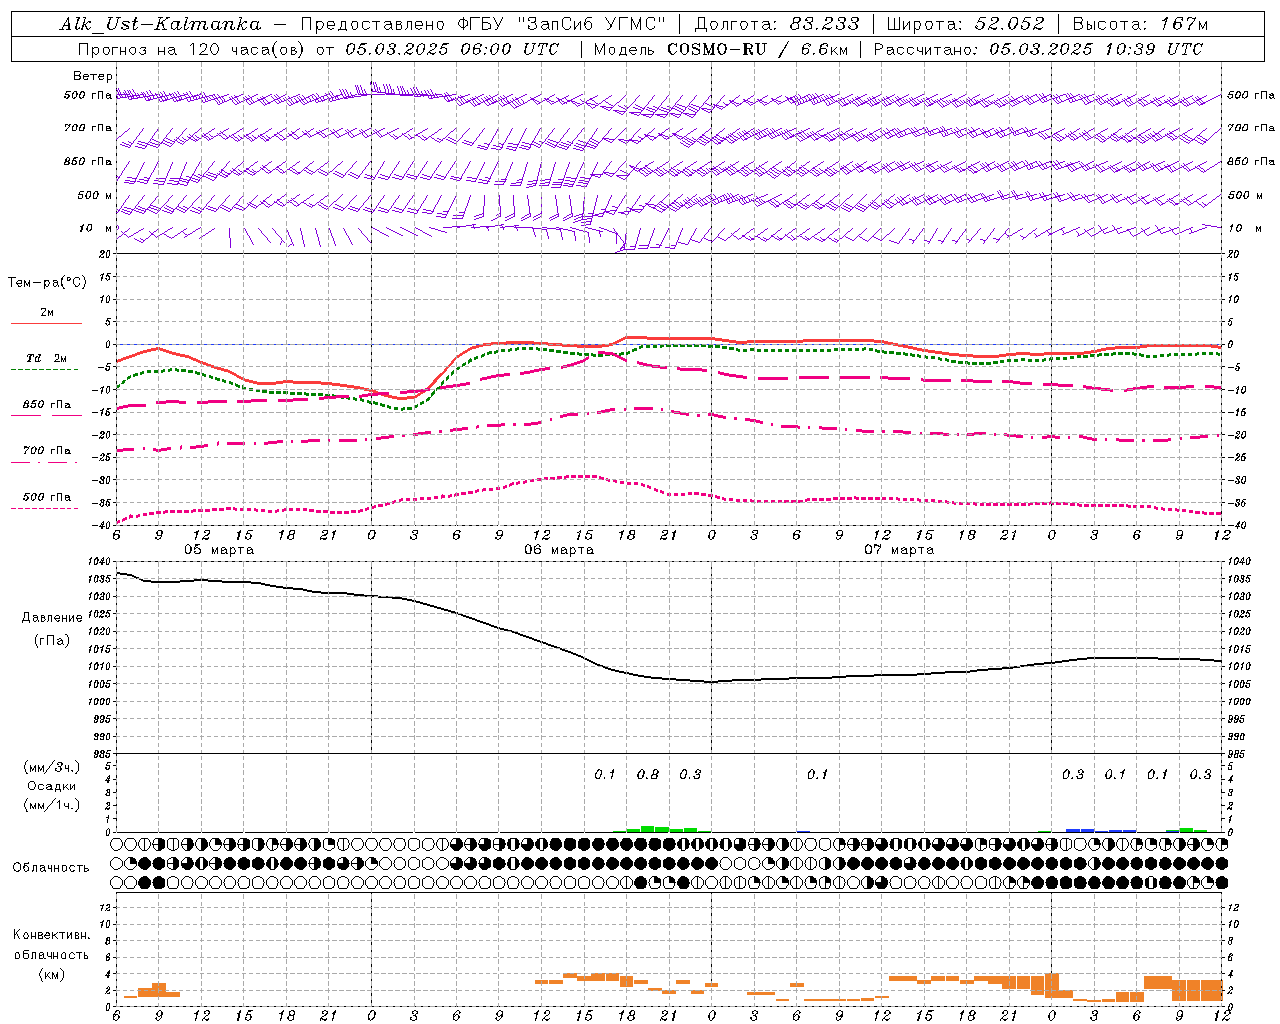Image resolution: width=1280 pixels, height=1024 pixels.
Task: Click the forecast start time 05.03.2025 06:00 UTC
Action: coord(453,49)
